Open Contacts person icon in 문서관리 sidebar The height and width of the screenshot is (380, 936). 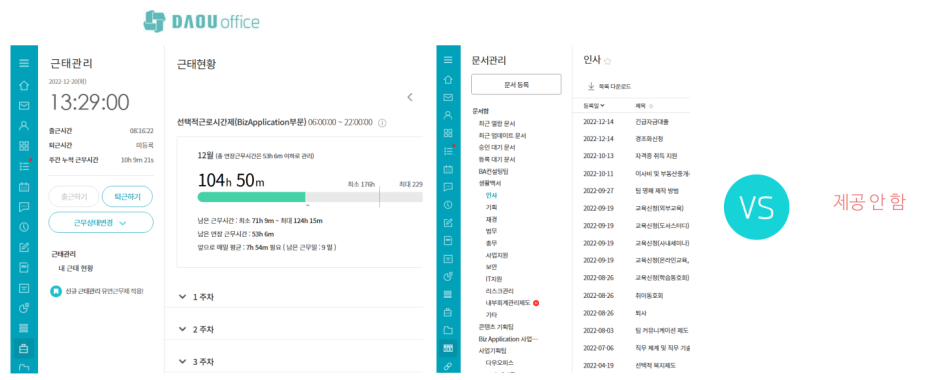click(448, 115)
